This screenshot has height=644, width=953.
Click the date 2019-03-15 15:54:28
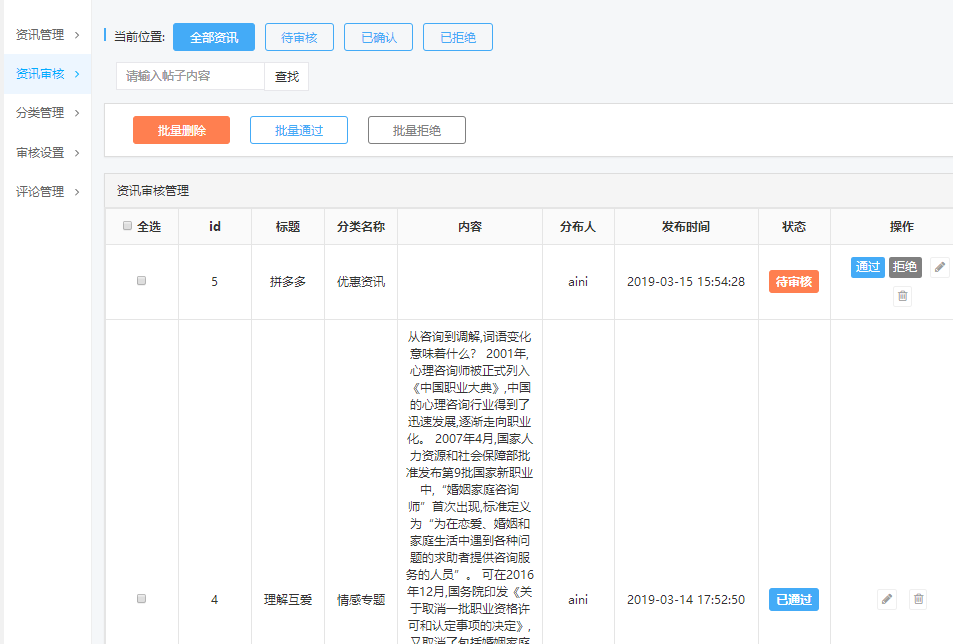click(x=686, y=281)
